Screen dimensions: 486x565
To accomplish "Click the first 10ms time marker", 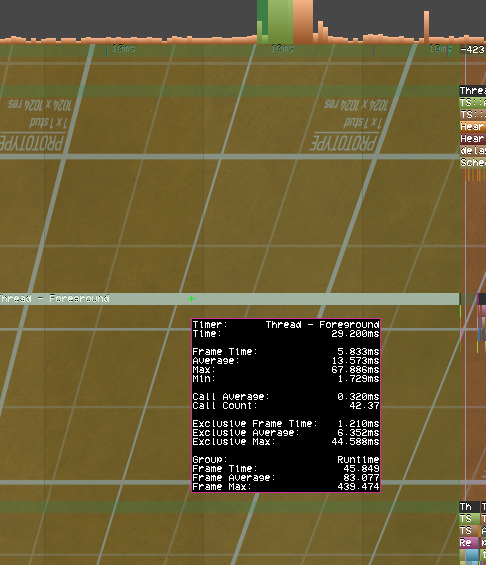I will (x=124, y=48).
